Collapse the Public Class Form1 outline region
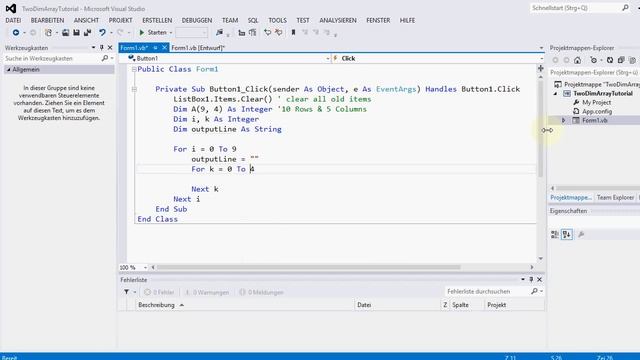640x360 pixels. pyautogui.click(x=134, y=69)
